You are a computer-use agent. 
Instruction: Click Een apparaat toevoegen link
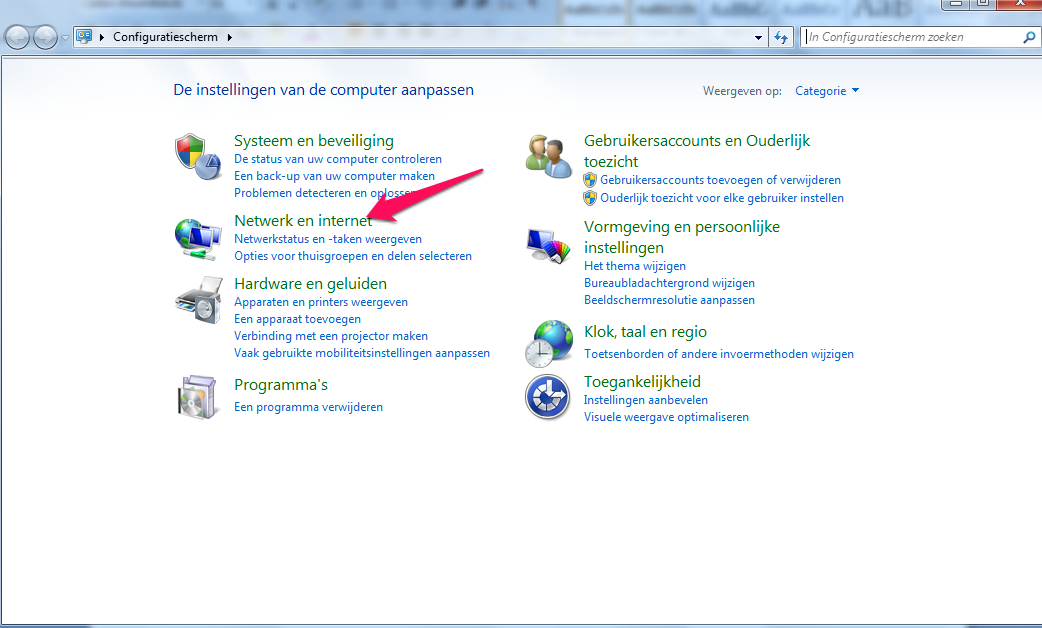pyautogui.click(x=297, y=319)
